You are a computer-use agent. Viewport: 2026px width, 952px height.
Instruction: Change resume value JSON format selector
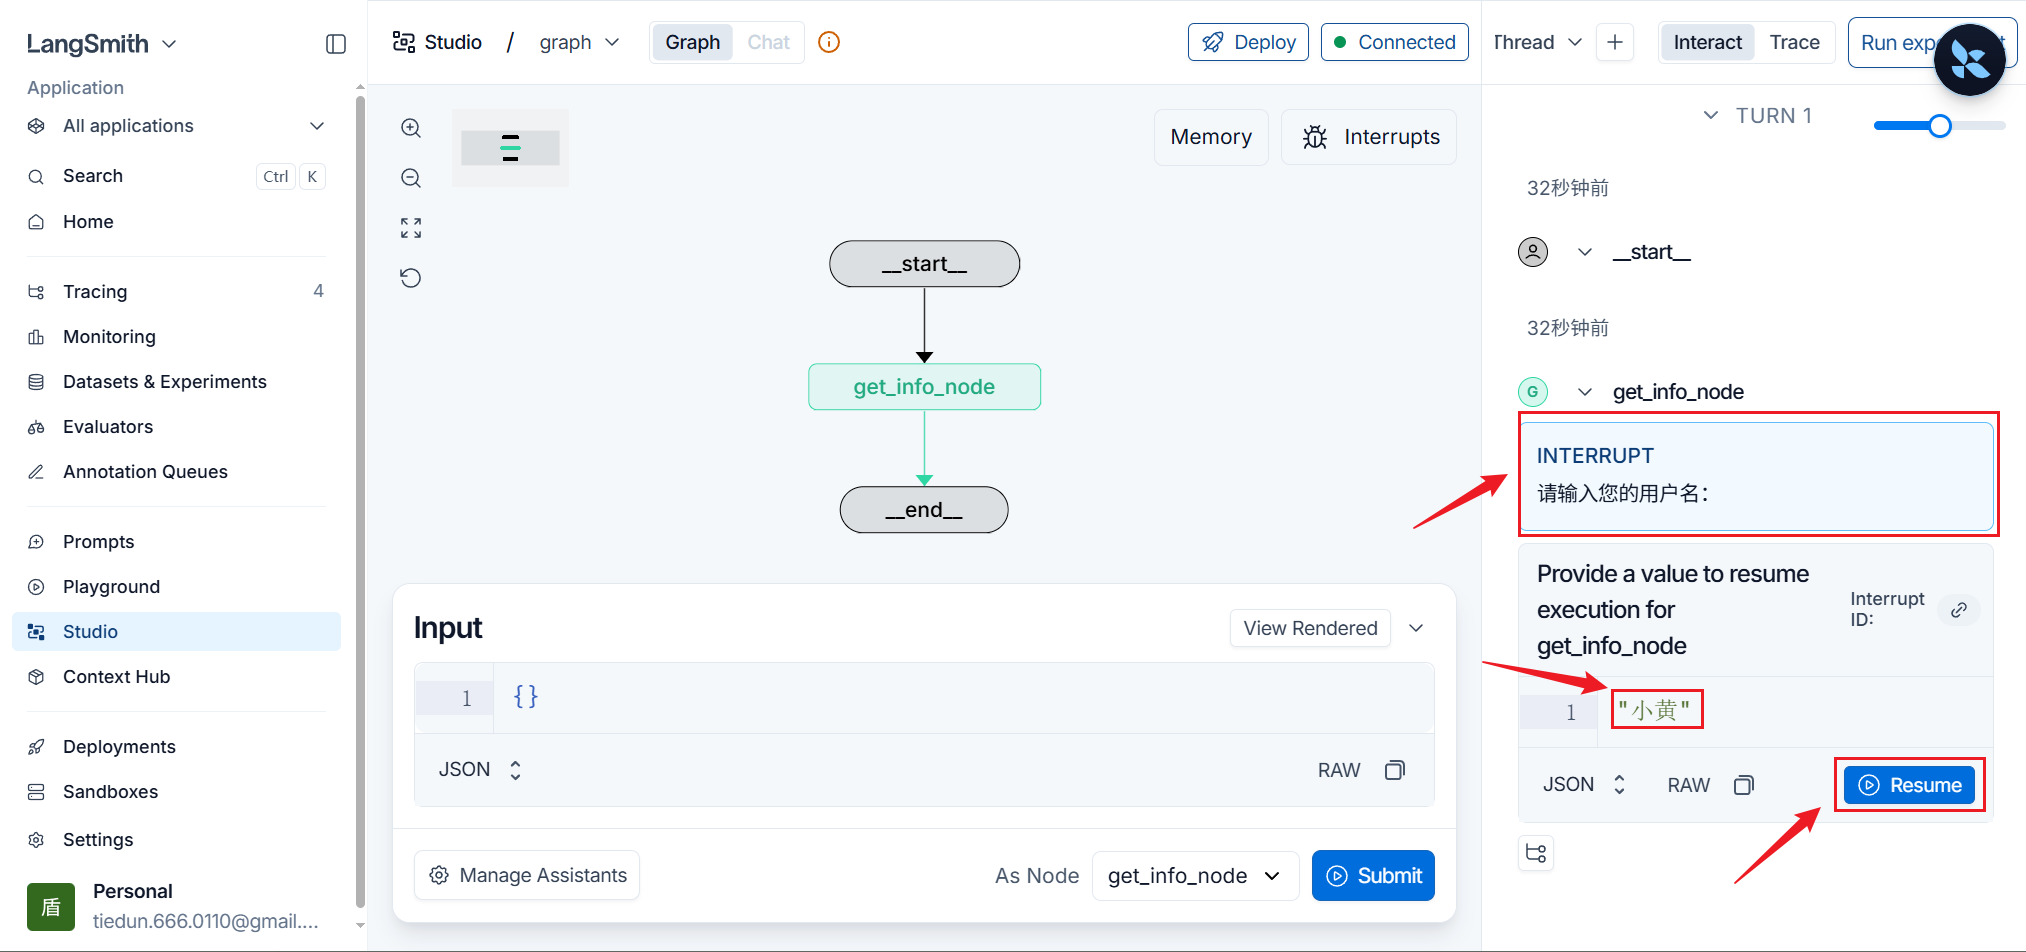pos(1584,785)
